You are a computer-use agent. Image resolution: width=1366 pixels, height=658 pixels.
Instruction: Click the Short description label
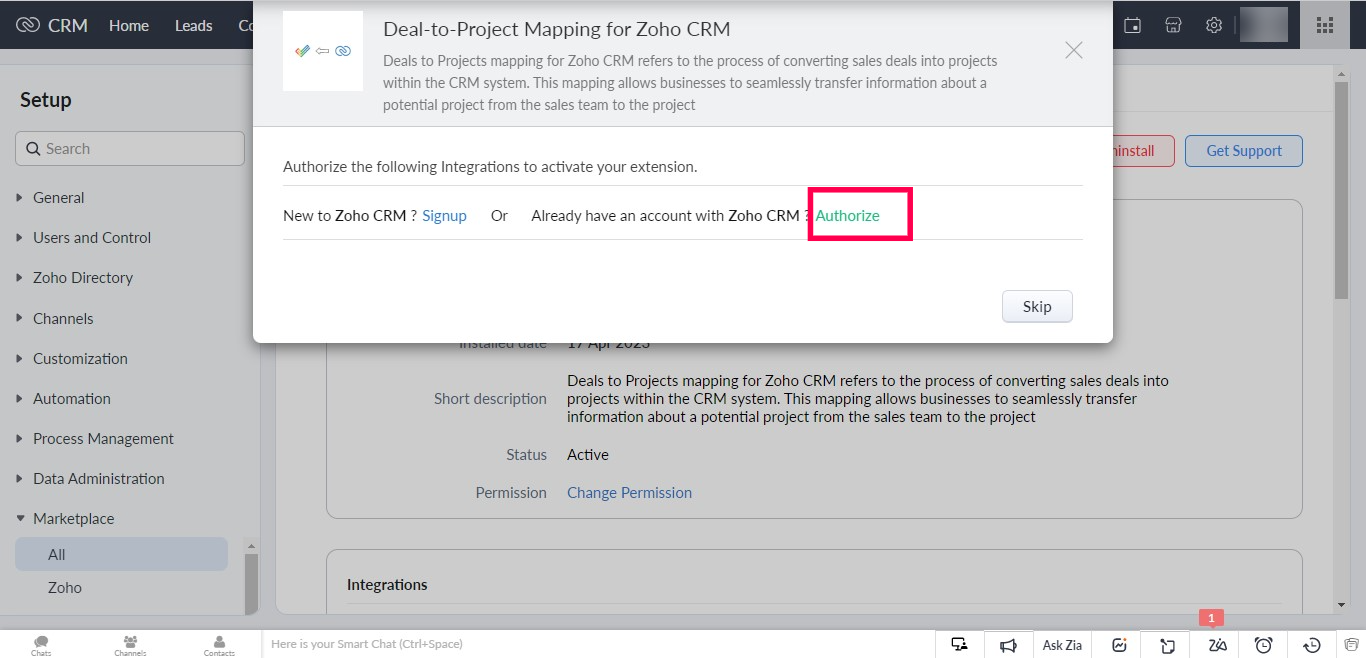490,399
